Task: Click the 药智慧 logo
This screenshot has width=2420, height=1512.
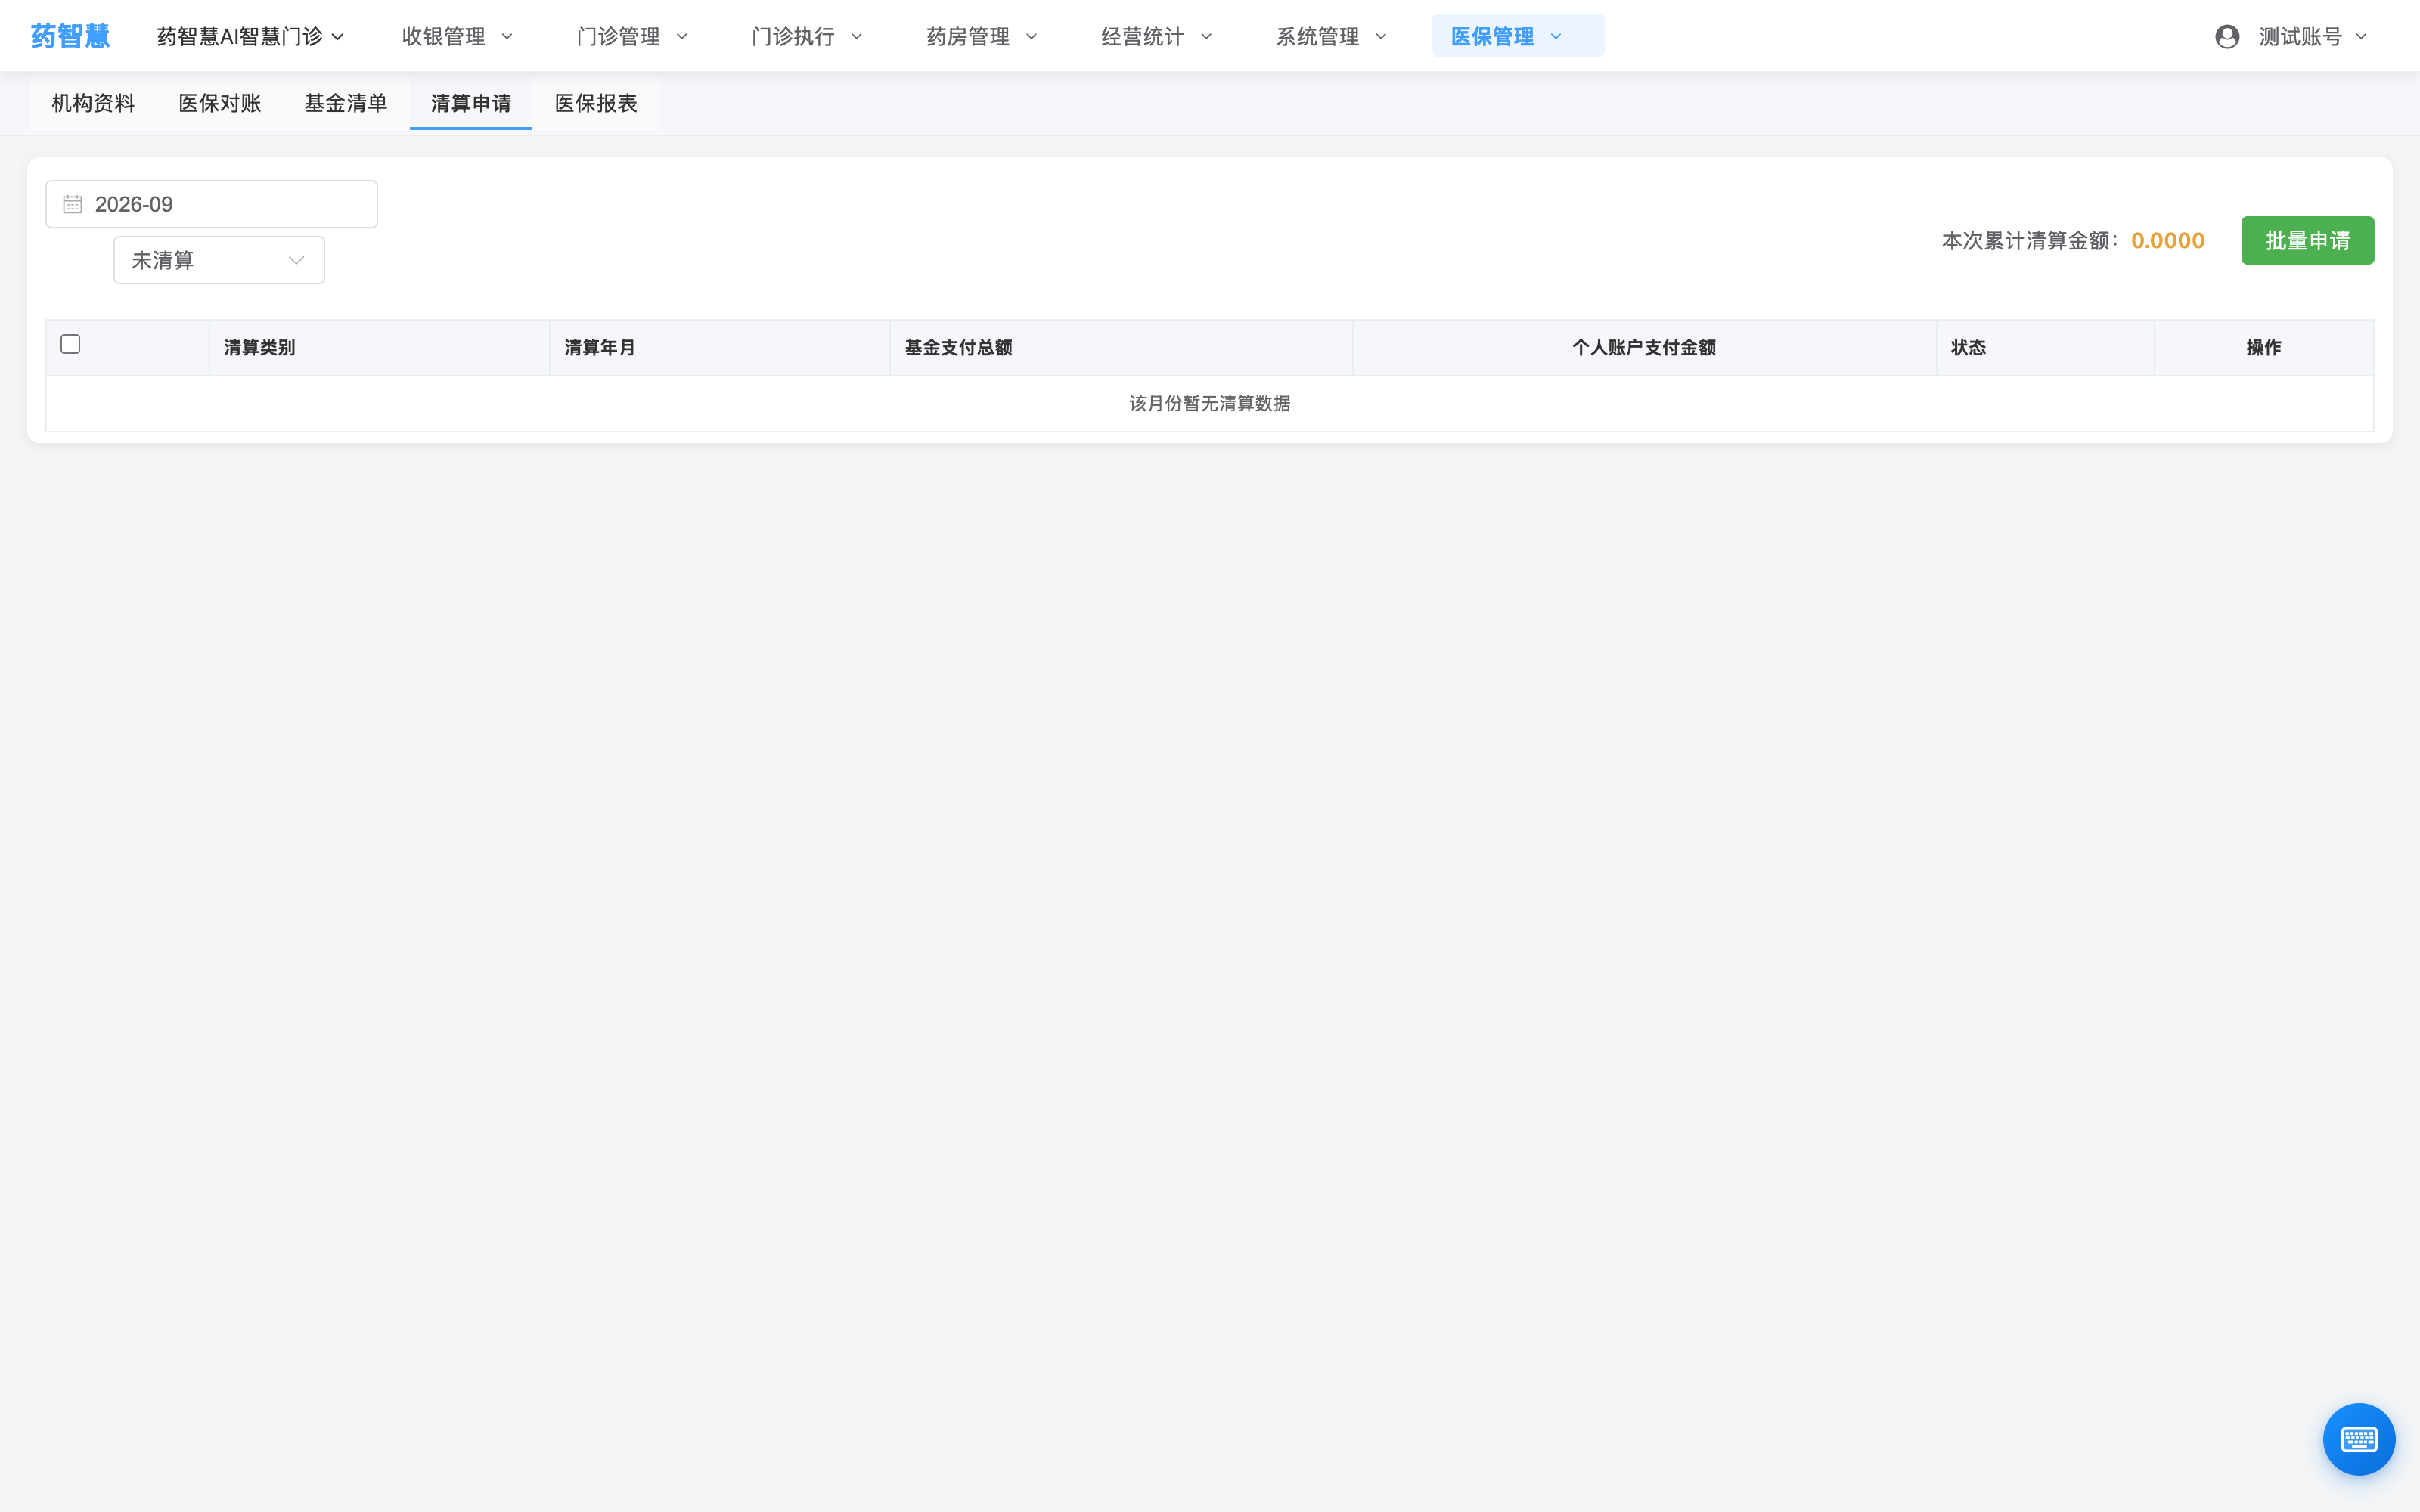Action: click(70, 36)
